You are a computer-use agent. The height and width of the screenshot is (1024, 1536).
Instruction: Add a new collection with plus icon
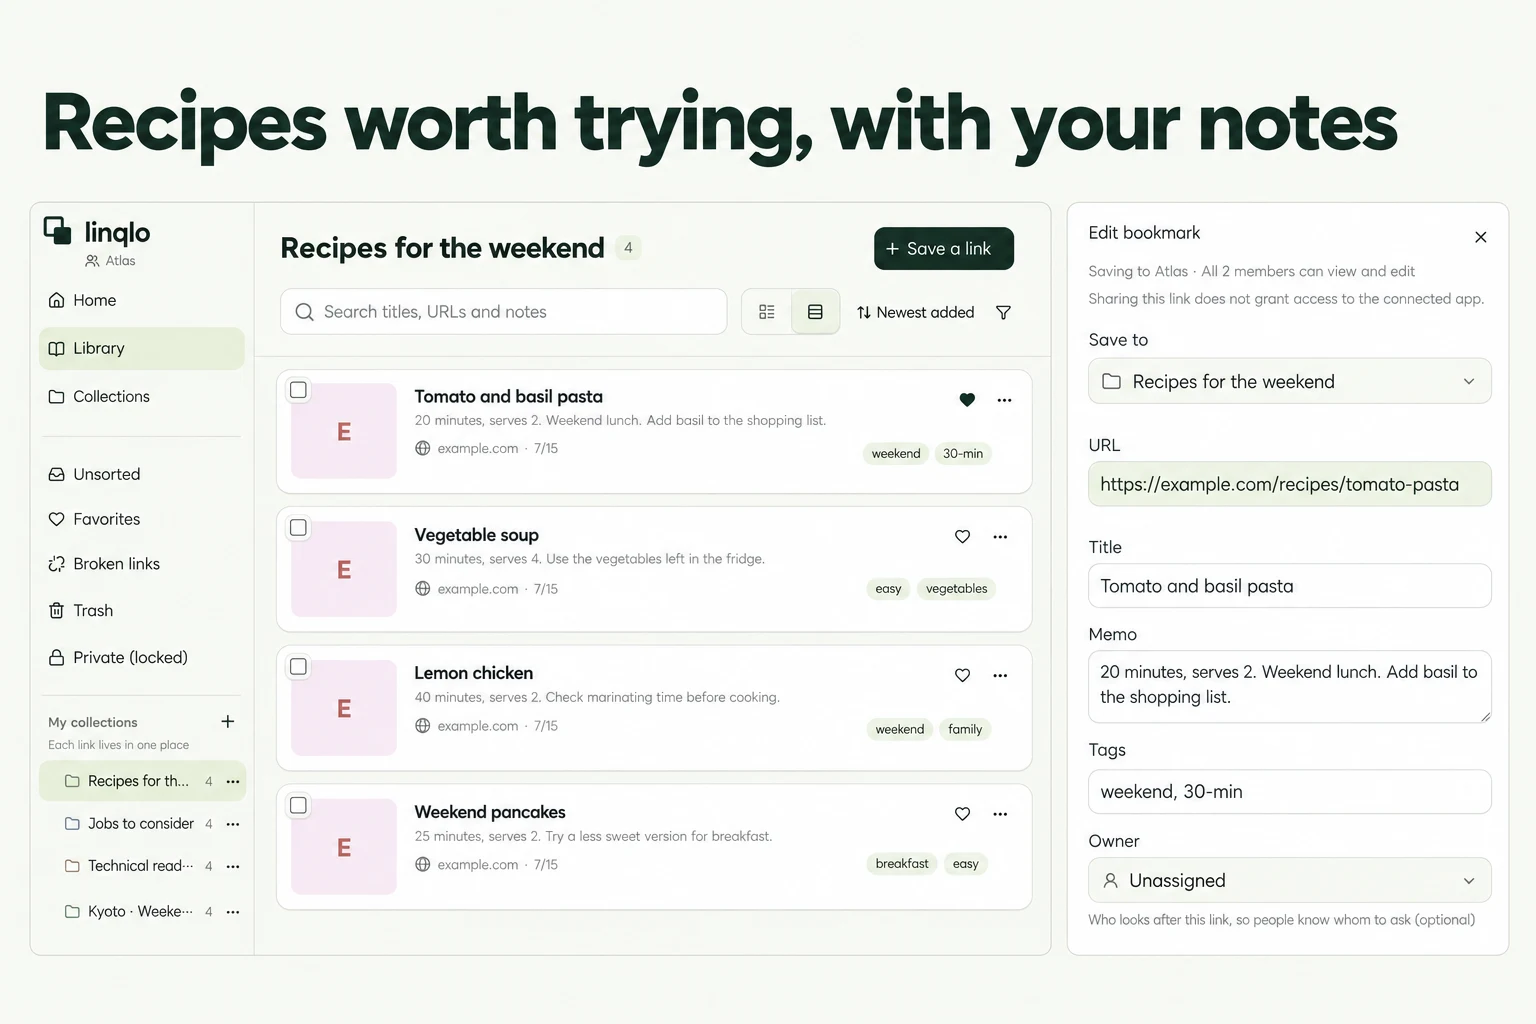[x=228, y=722]
